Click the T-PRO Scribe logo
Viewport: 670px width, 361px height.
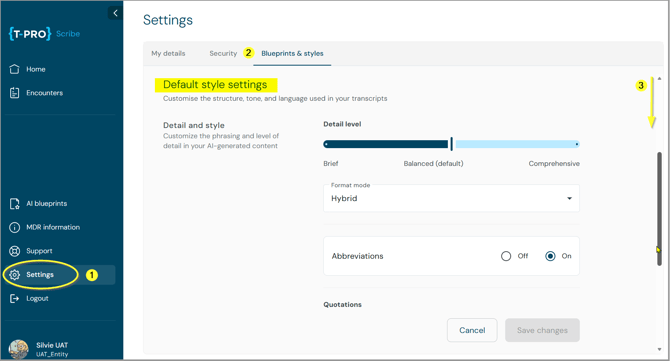click(44, 34)
